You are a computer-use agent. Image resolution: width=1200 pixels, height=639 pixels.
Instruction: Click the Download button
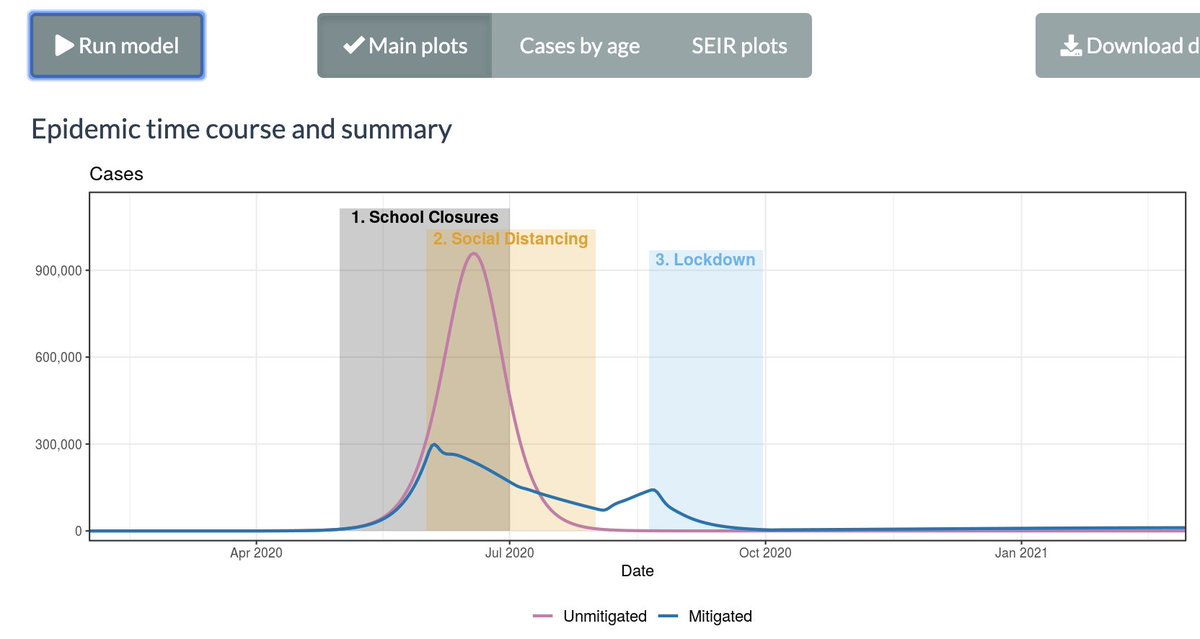(1118, 45)
